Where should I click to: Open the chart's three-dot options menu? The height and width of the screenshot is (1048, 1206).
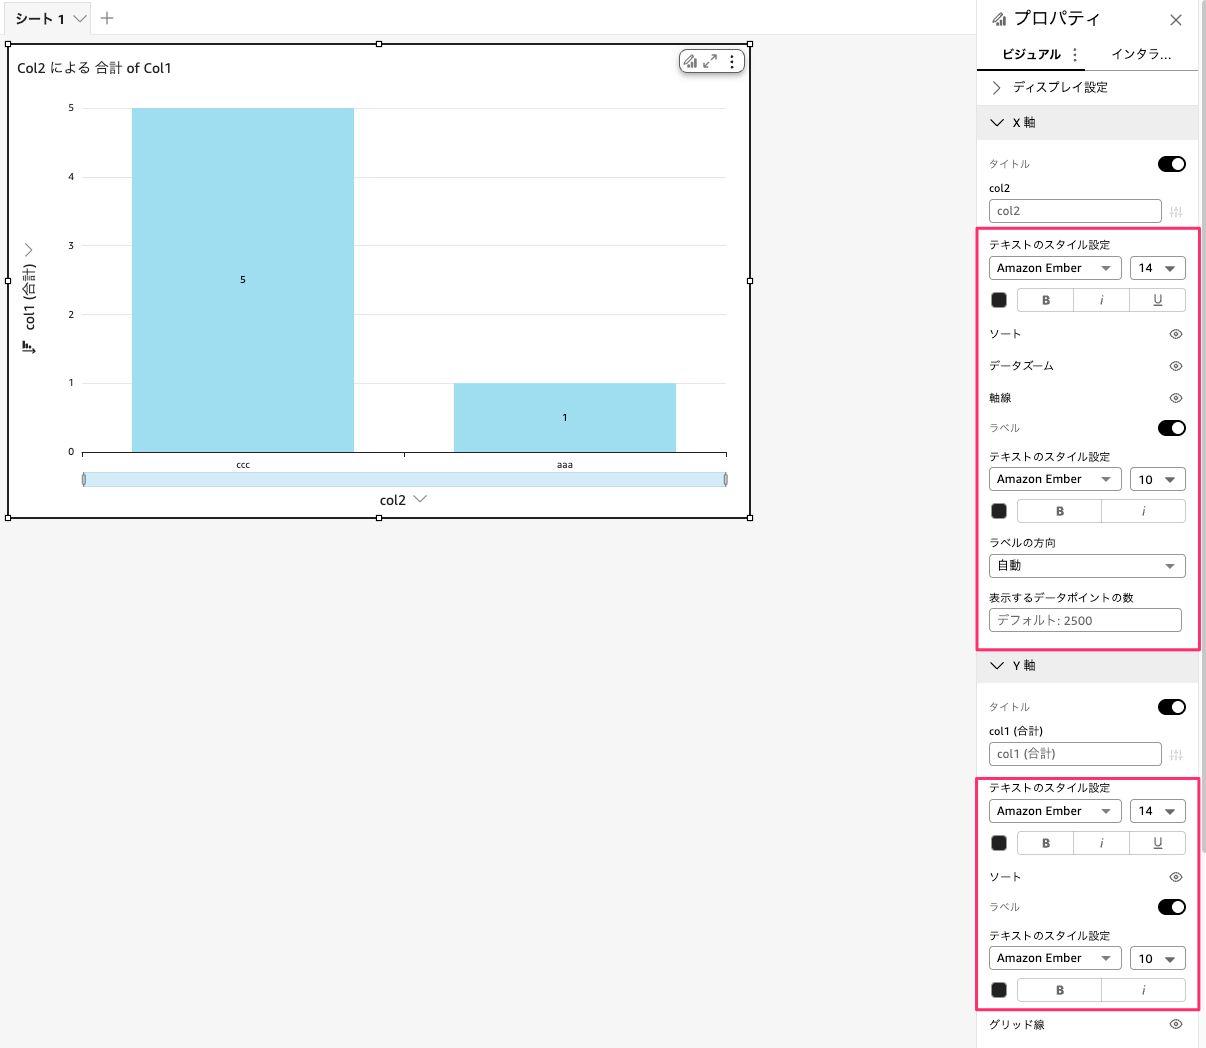click(732, 62)
